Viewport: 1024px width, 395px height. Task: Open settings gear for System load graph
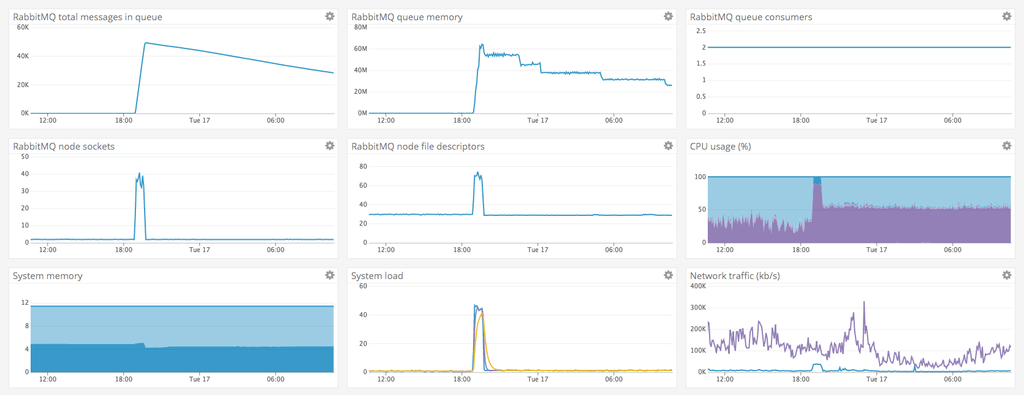(x=668, y=276)
